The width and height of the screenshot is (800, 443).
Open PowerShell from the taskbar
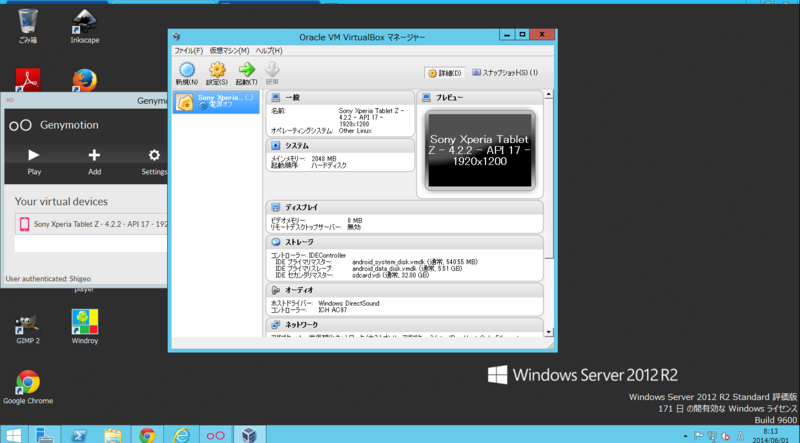point(79,435)
